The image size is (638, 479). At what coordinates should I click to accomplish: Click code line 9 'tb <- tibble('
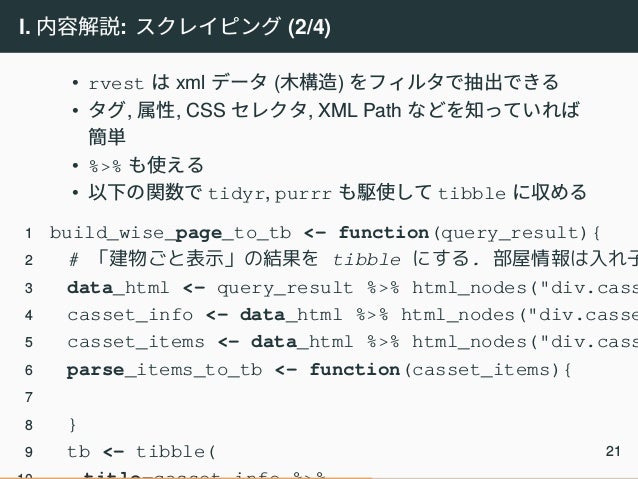(141, 451)
